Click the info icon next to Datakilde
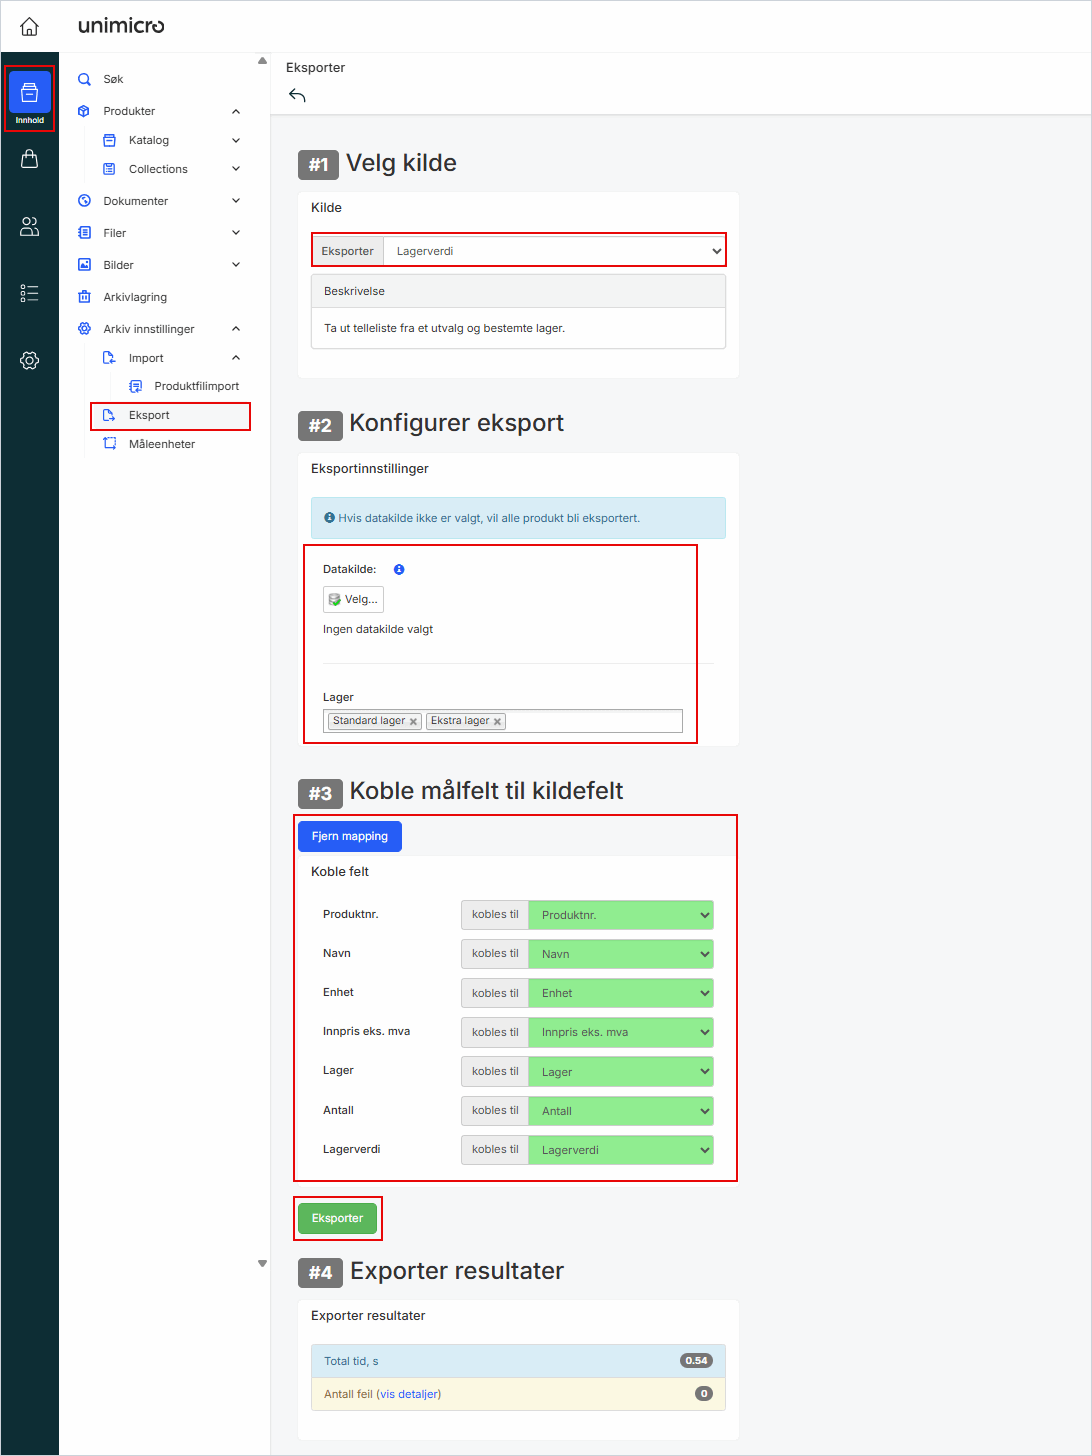Viewport: 1092px width, 1456px height. pyautogui.click(x=399, y=570)
